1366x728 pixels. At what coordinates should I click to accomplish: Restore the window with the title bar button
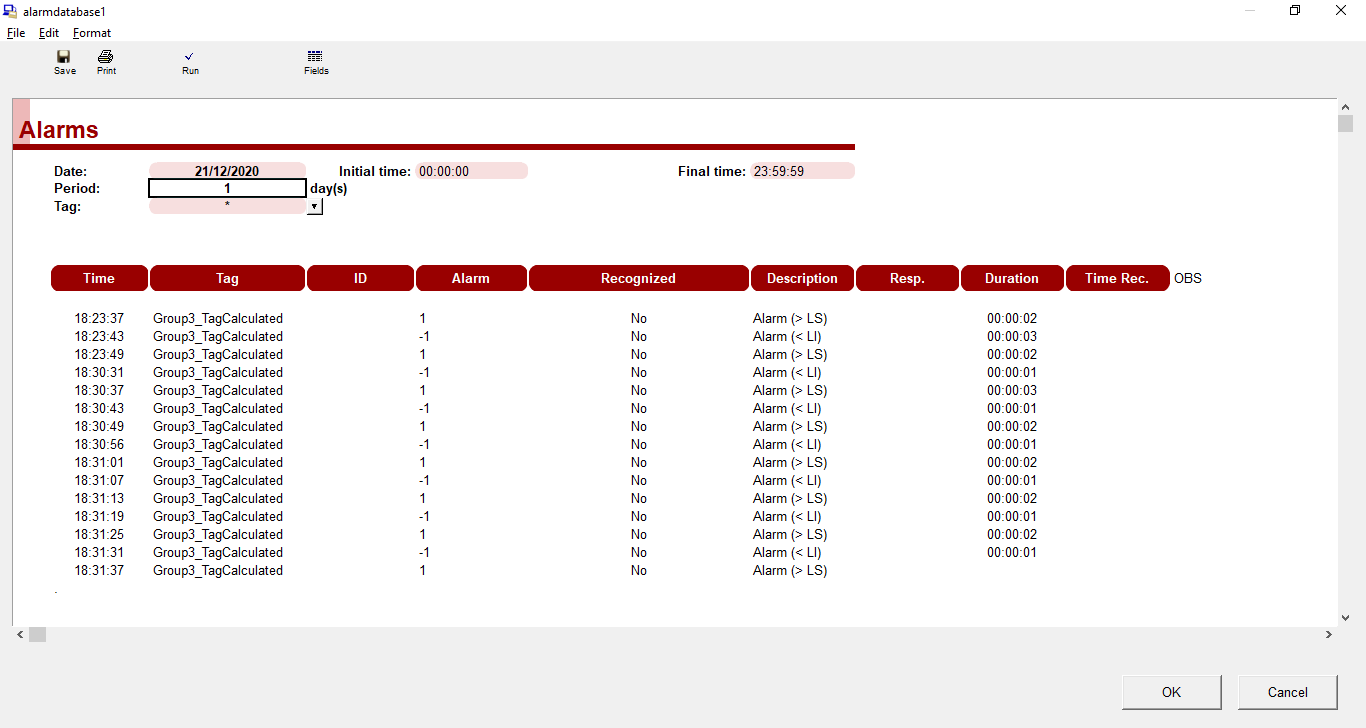[x=1295, y=11]
